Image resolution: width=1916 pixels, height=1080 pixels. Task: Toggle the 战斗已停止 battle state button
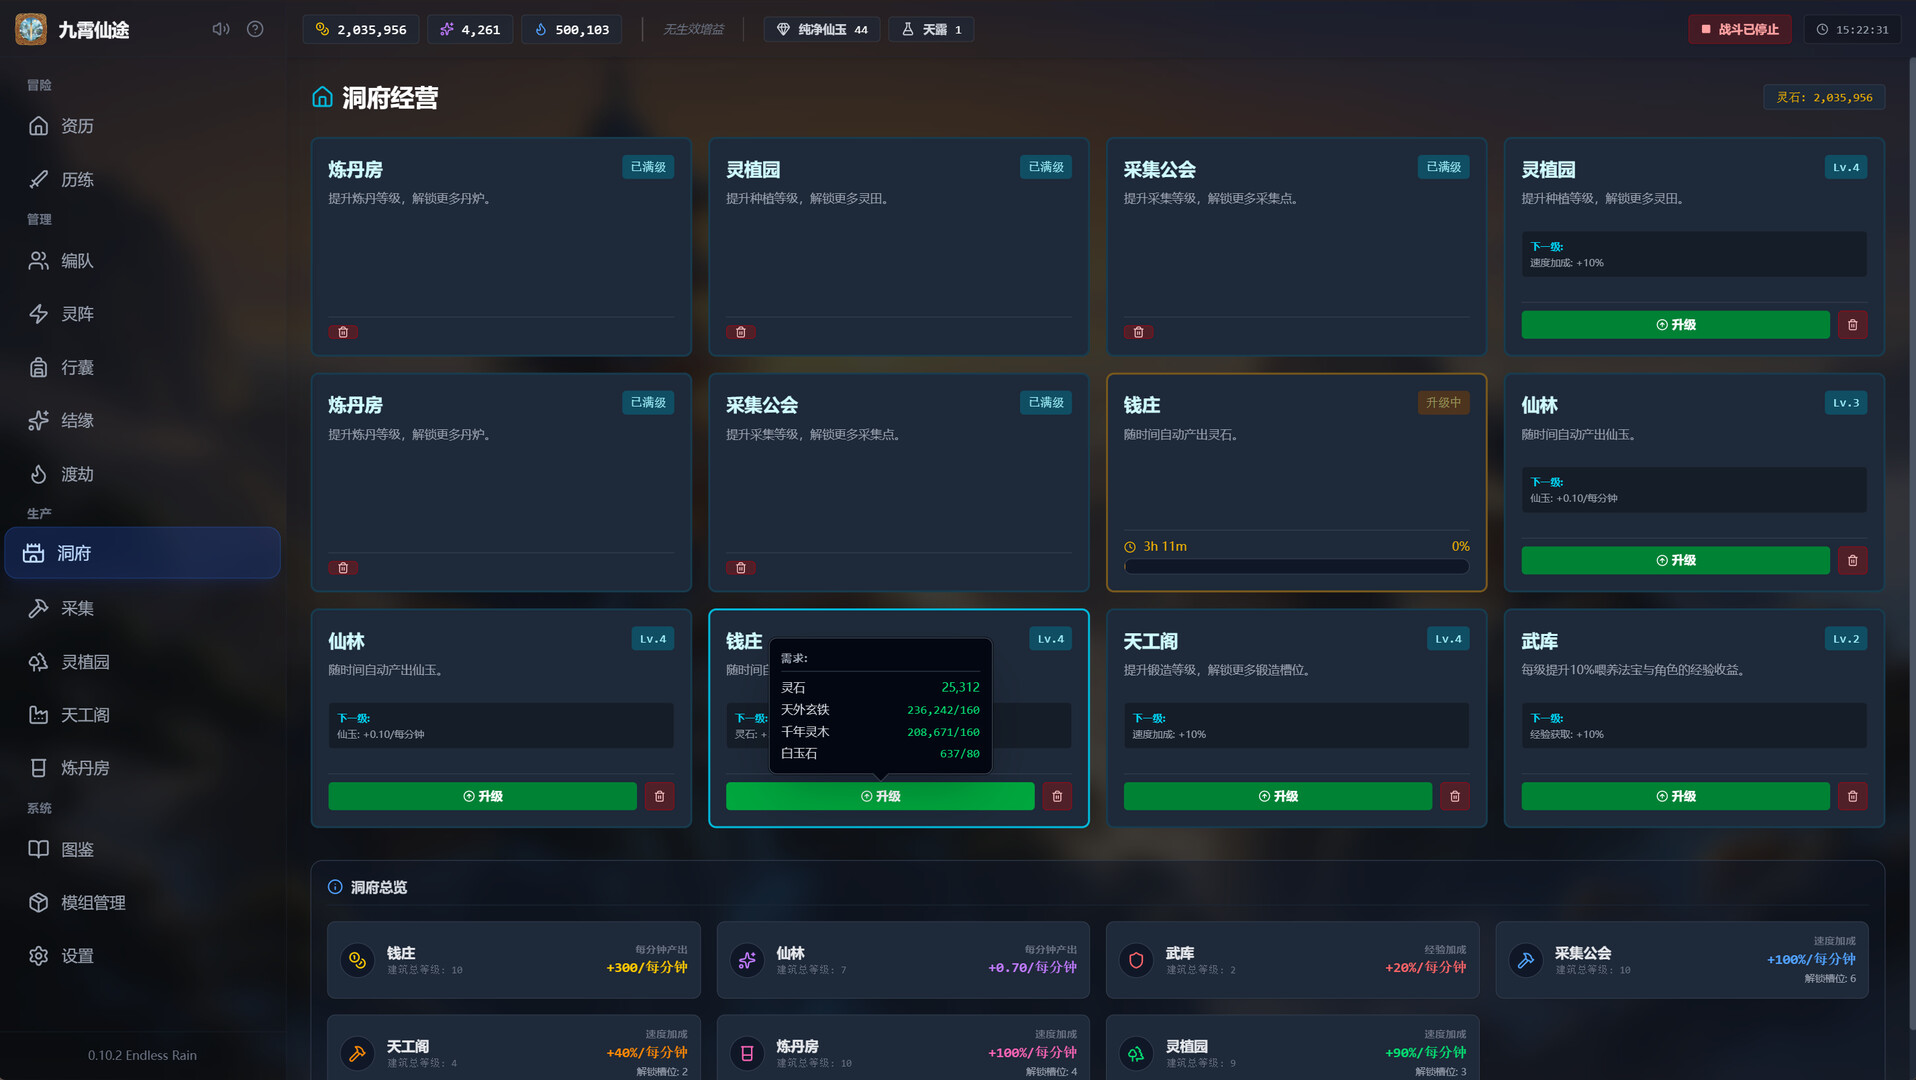(x=1739, y=29)
